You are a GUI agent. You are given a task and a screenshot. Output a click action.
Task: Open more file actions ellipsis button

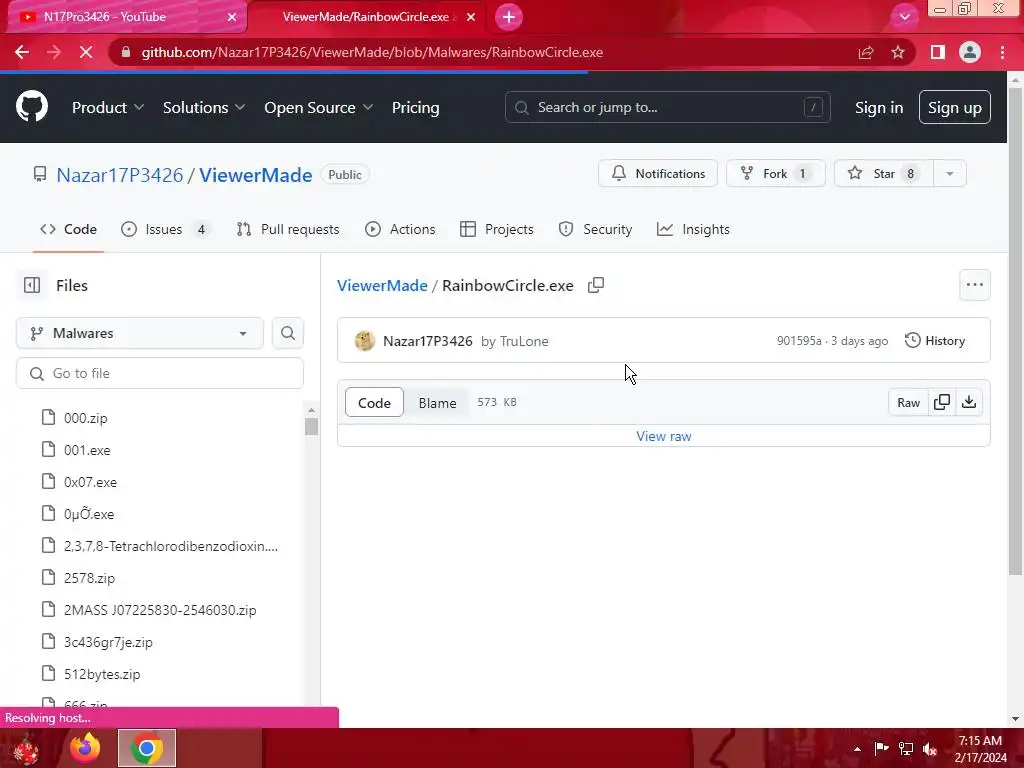[974, 285]
